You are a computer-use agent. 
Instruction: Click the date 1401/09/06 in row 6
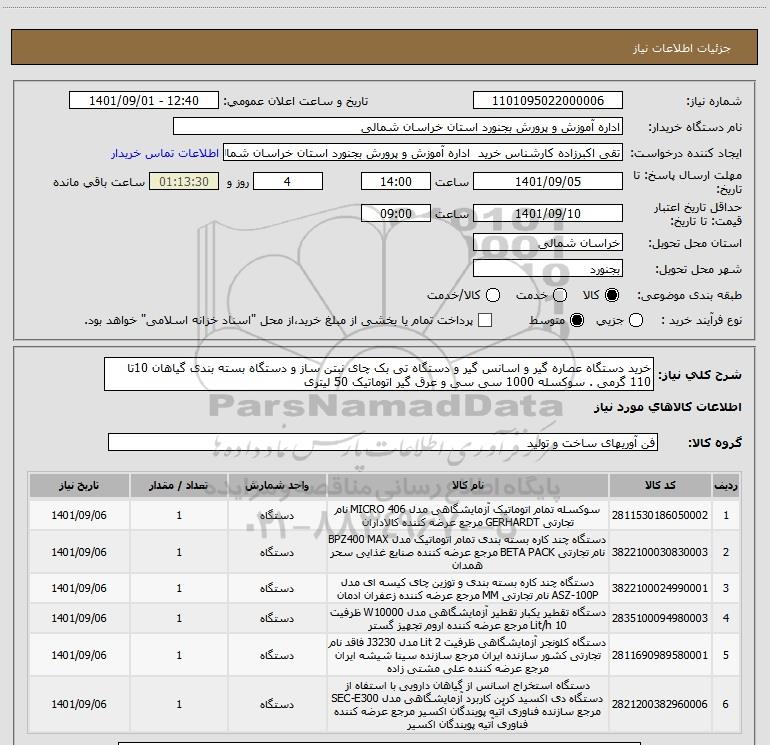point(79,704)
